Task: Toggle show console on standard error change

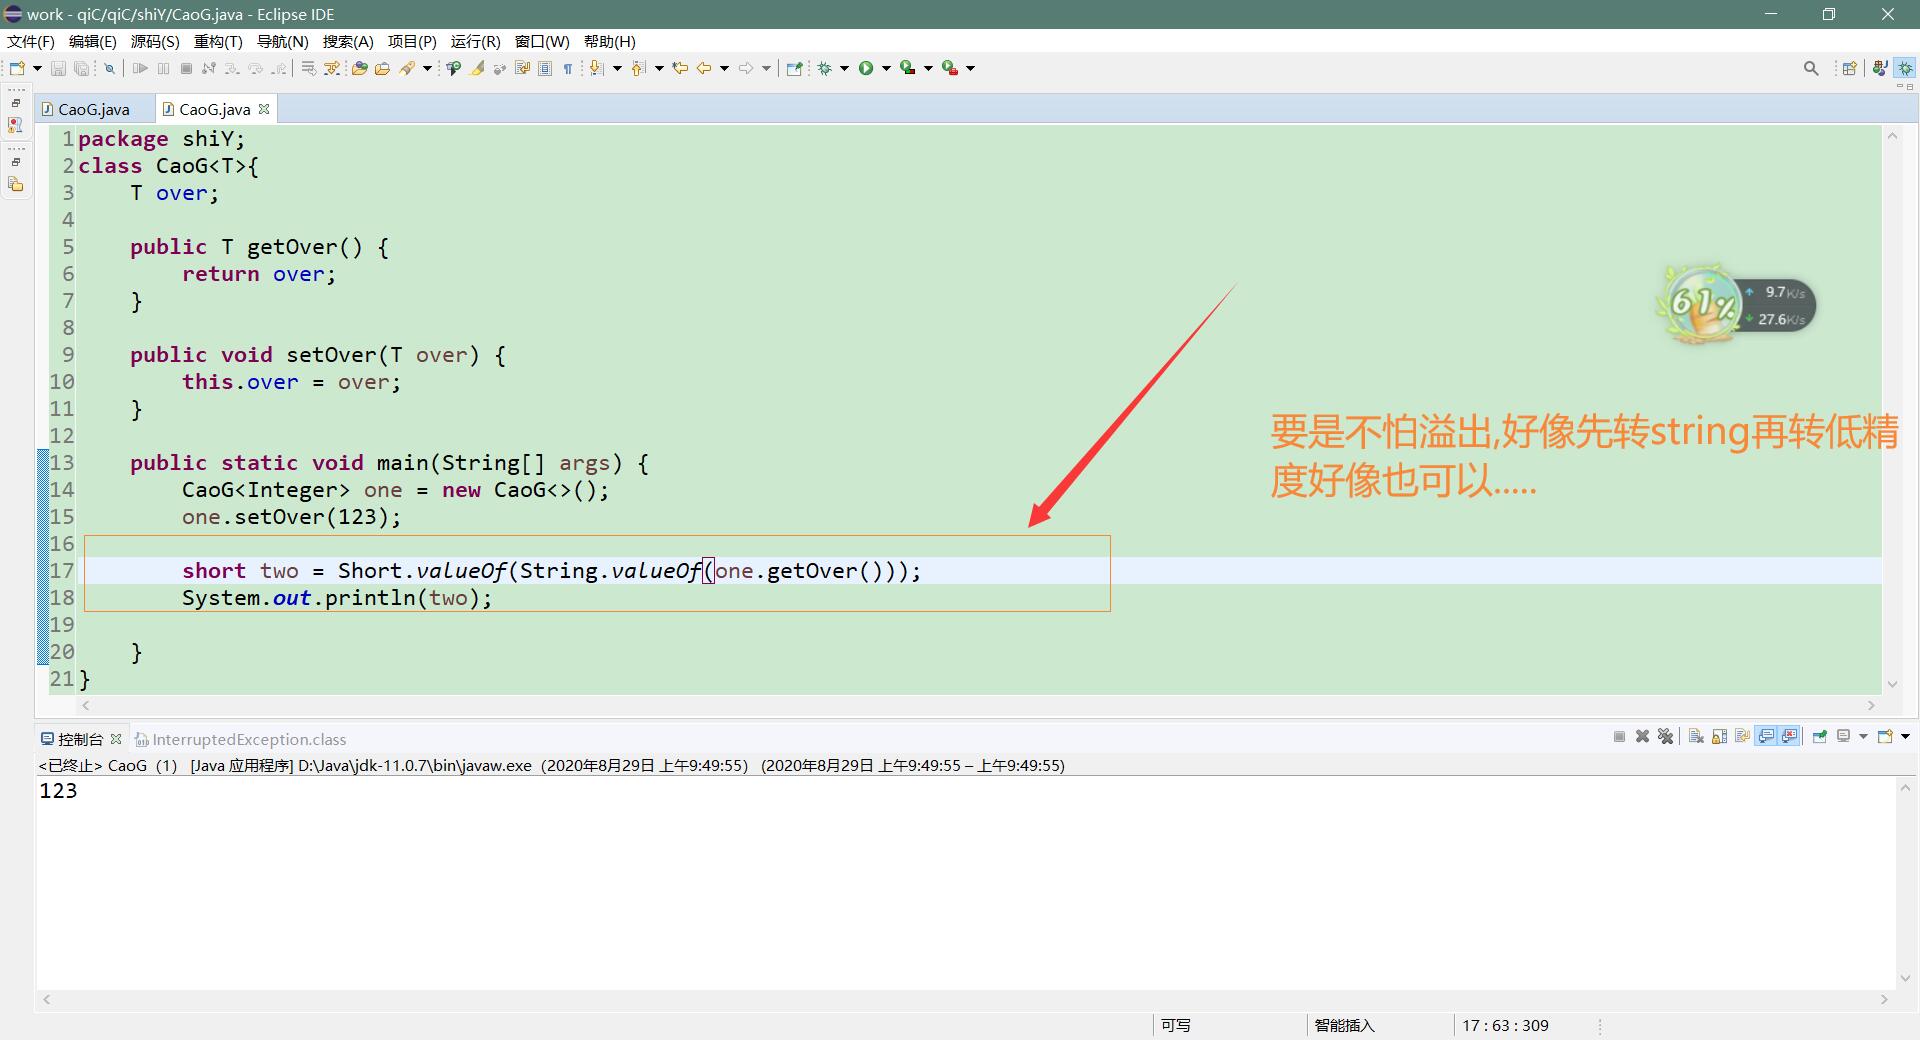Action: click(x=1789, y=737)
